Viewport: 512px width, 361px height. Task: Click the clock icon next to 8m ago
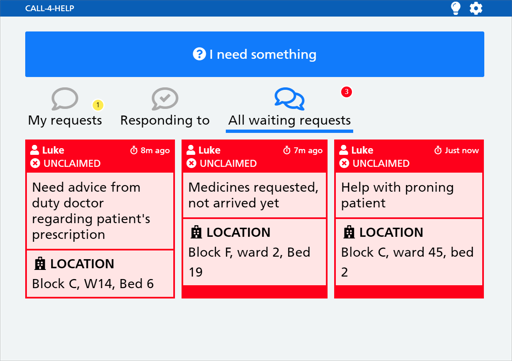[134, 150]
